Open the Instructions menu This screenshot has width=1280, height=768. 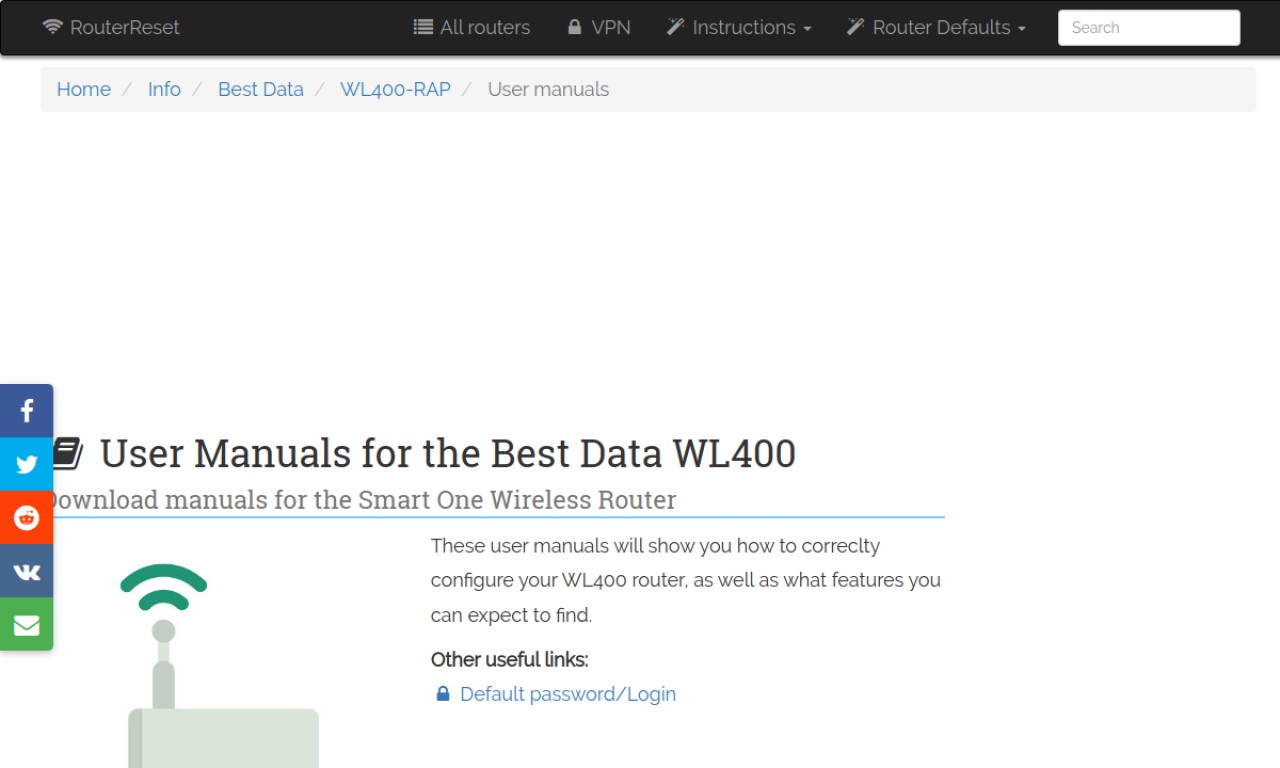(x=739, y=27)
